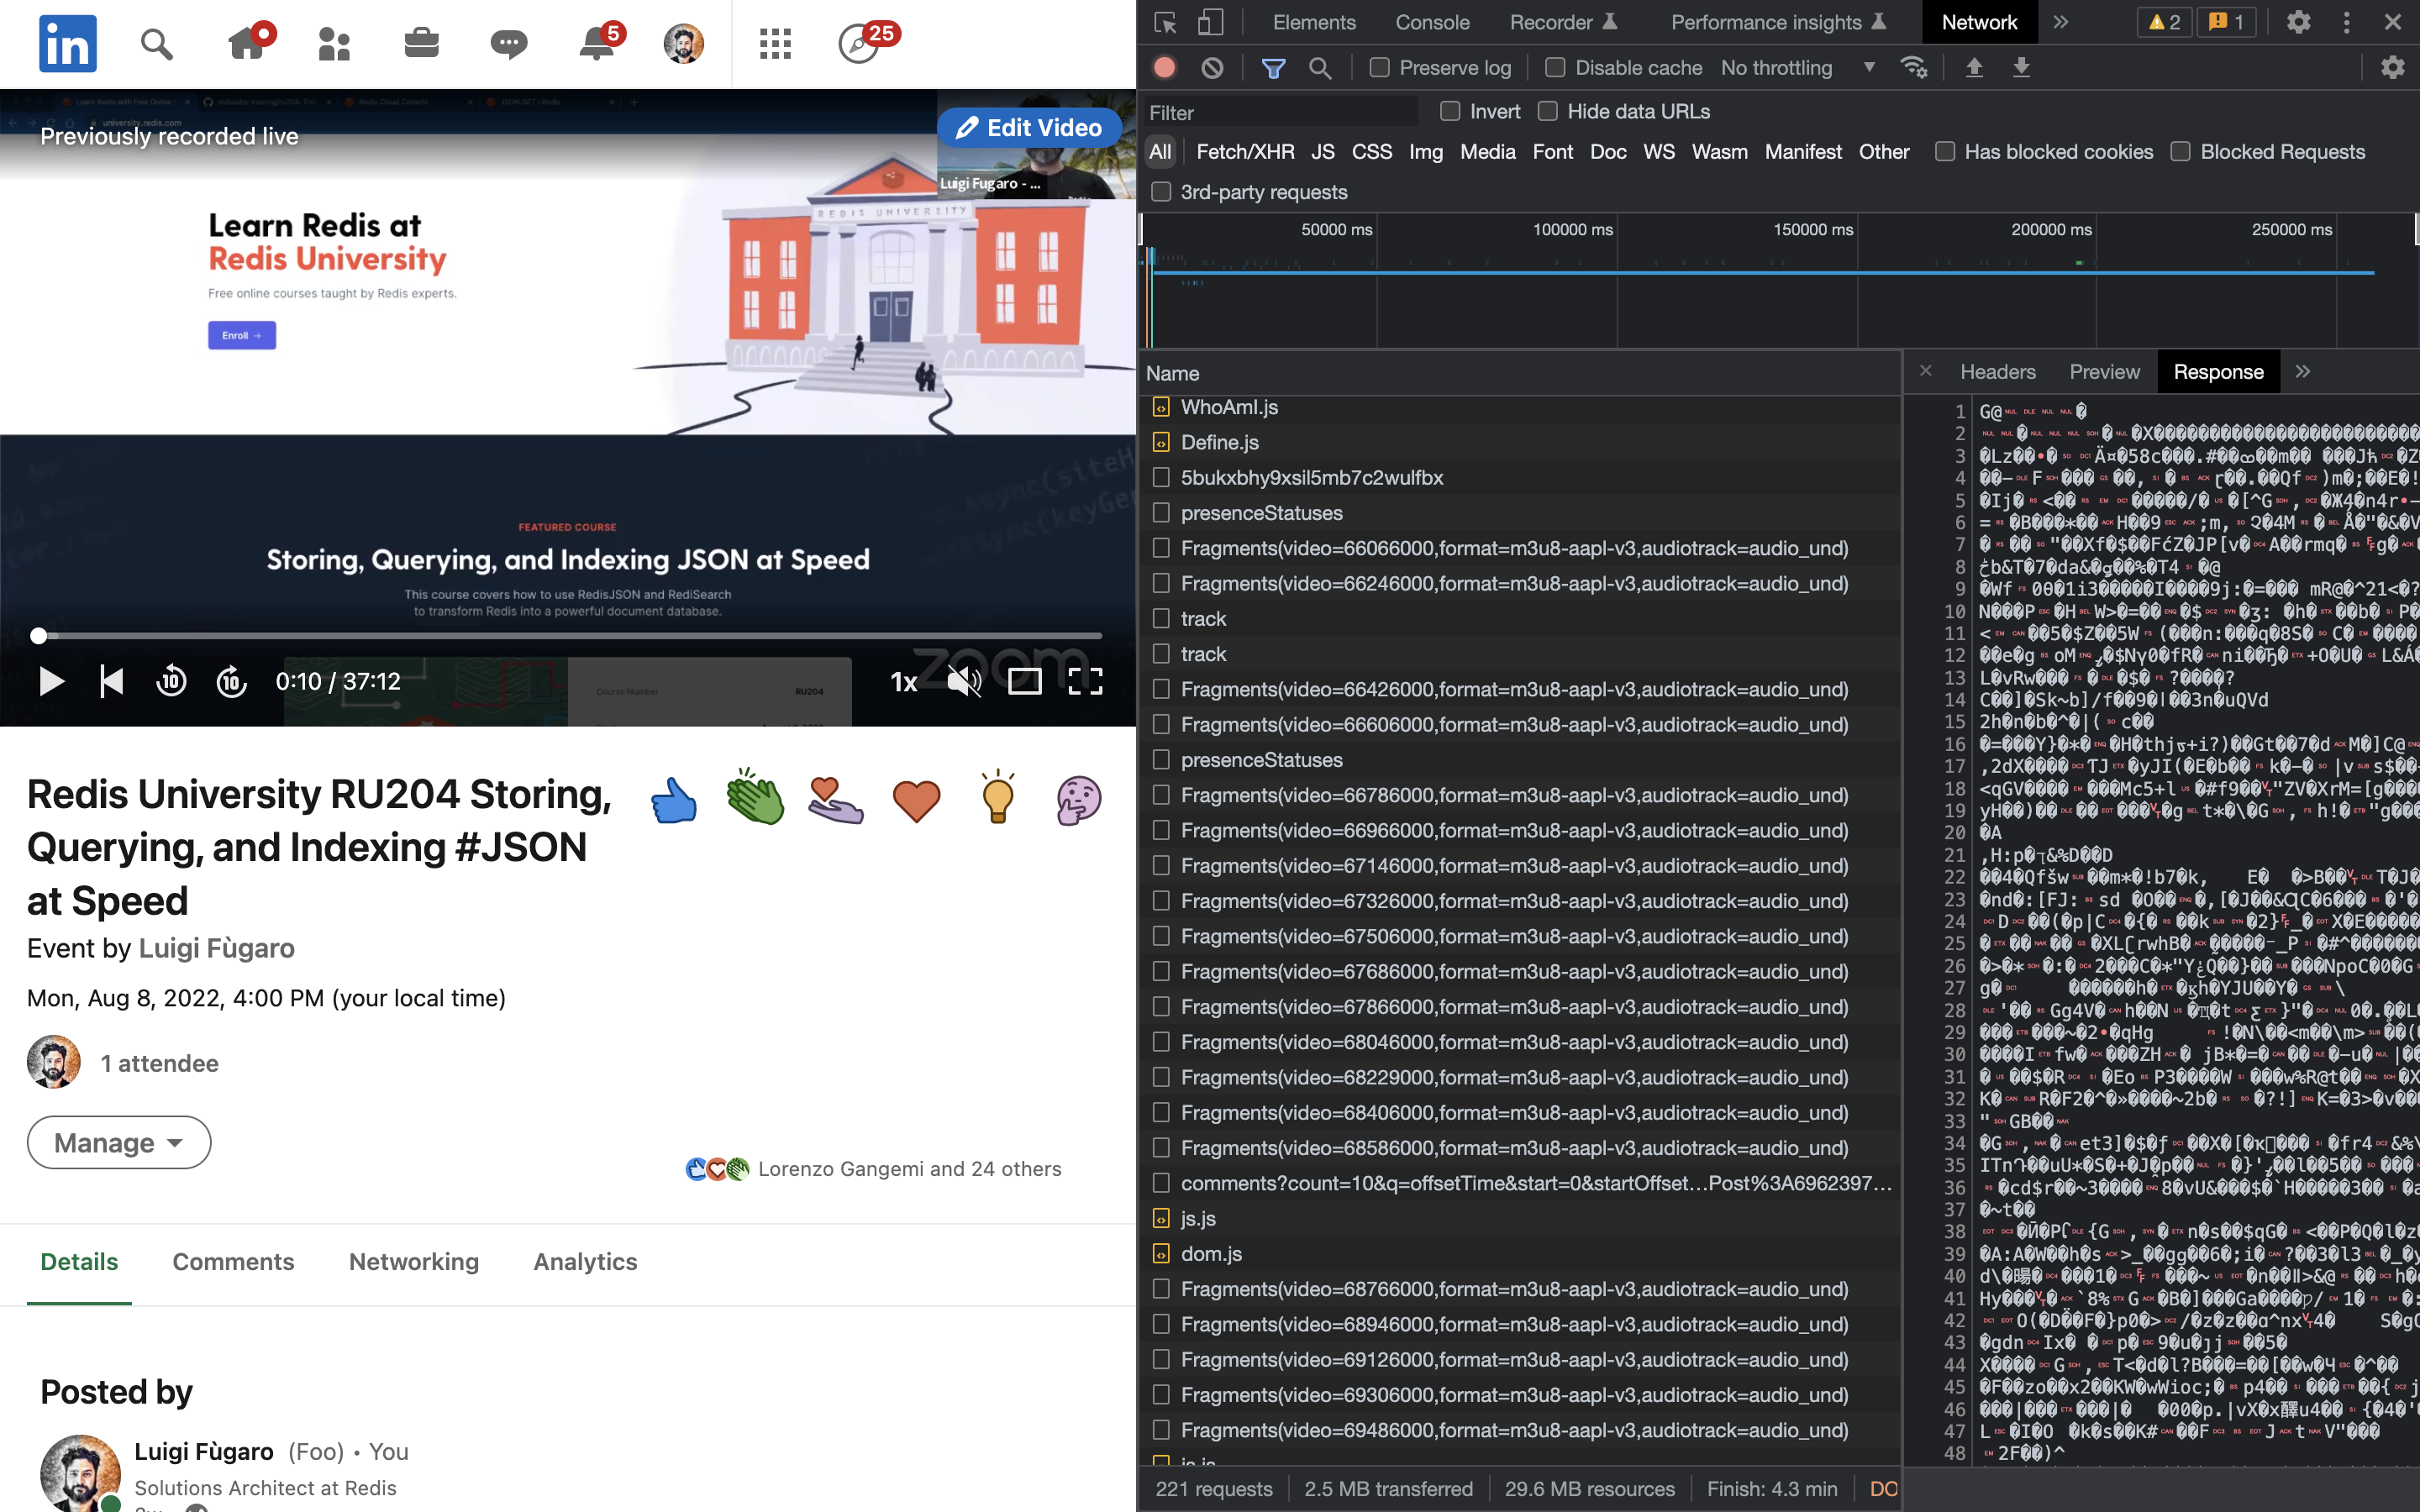The width and height of the screenshot is (2420, 1512).
Task: Open the Performance insights tab
Action: (1778, 22)
